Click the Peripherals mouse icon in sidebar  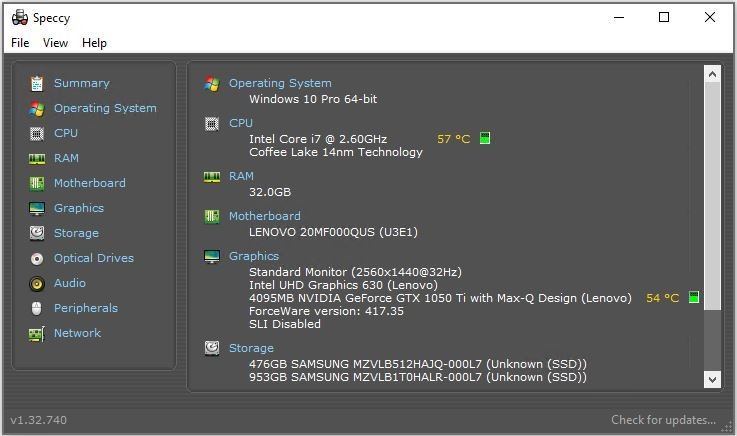point(37,308)
